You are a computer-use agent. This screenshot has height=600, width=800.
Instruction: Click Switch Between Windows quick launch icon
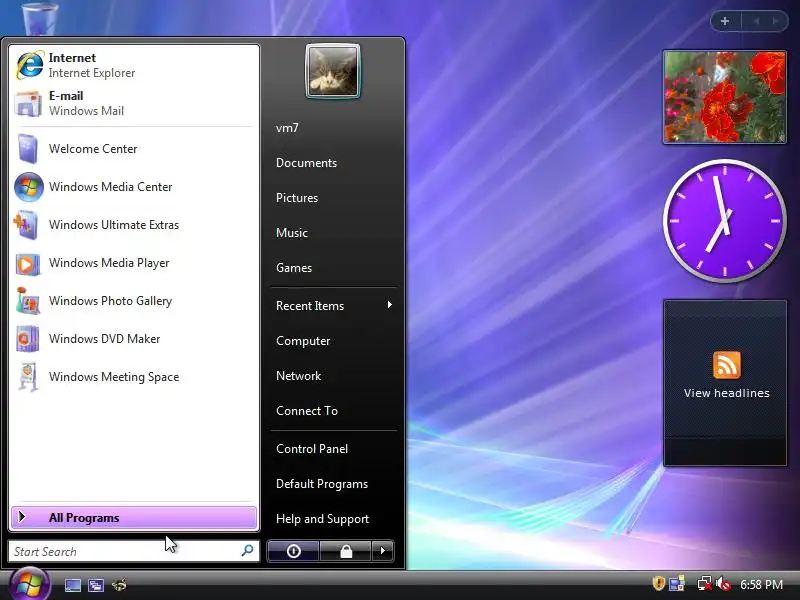pos(96,585)
